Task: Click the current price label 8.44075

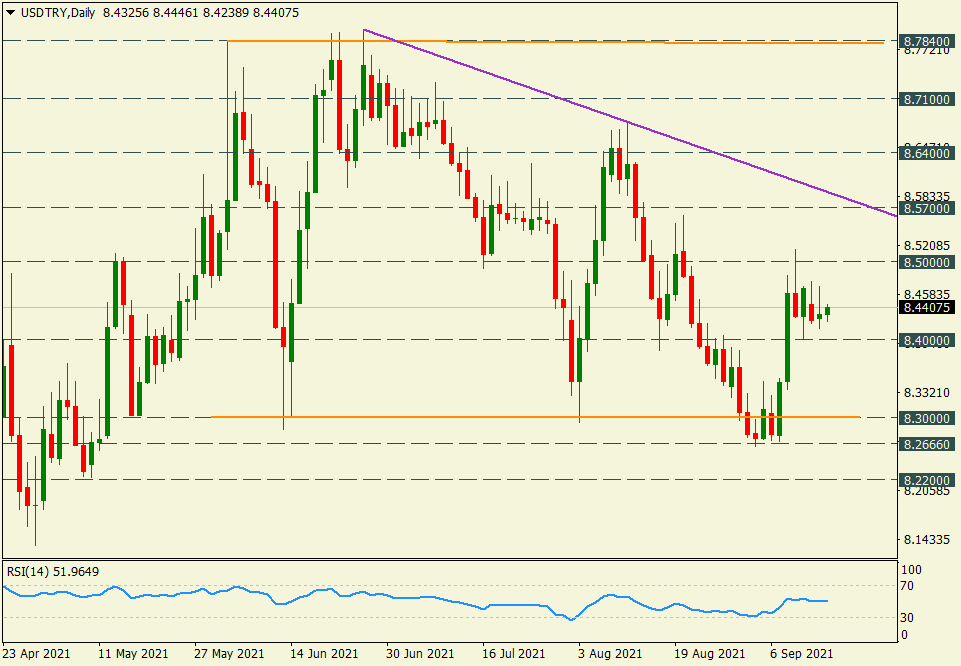Action: (x=927, y=308)
